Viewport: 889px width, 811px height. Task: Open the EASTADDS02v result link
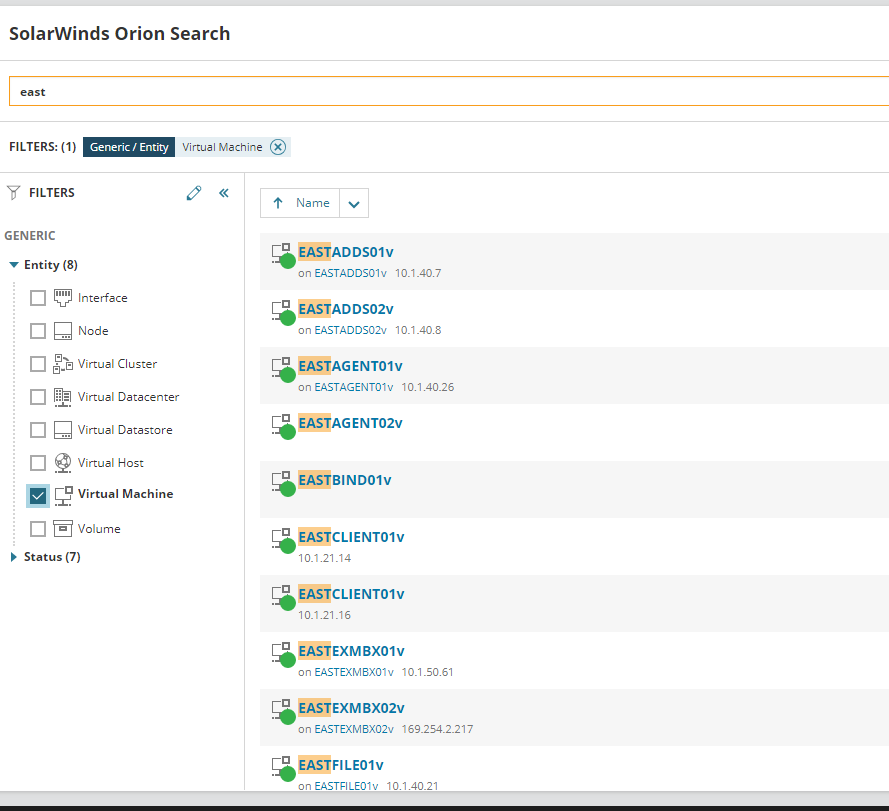click(346, 309)
